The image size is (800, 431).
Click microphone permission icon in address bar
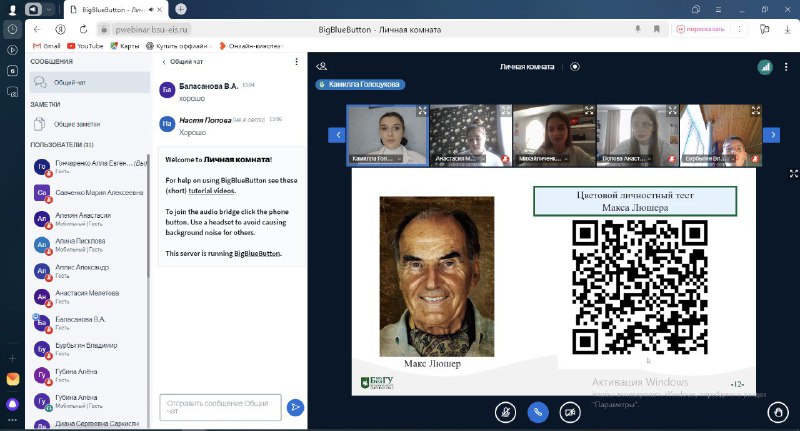point(638,29)
